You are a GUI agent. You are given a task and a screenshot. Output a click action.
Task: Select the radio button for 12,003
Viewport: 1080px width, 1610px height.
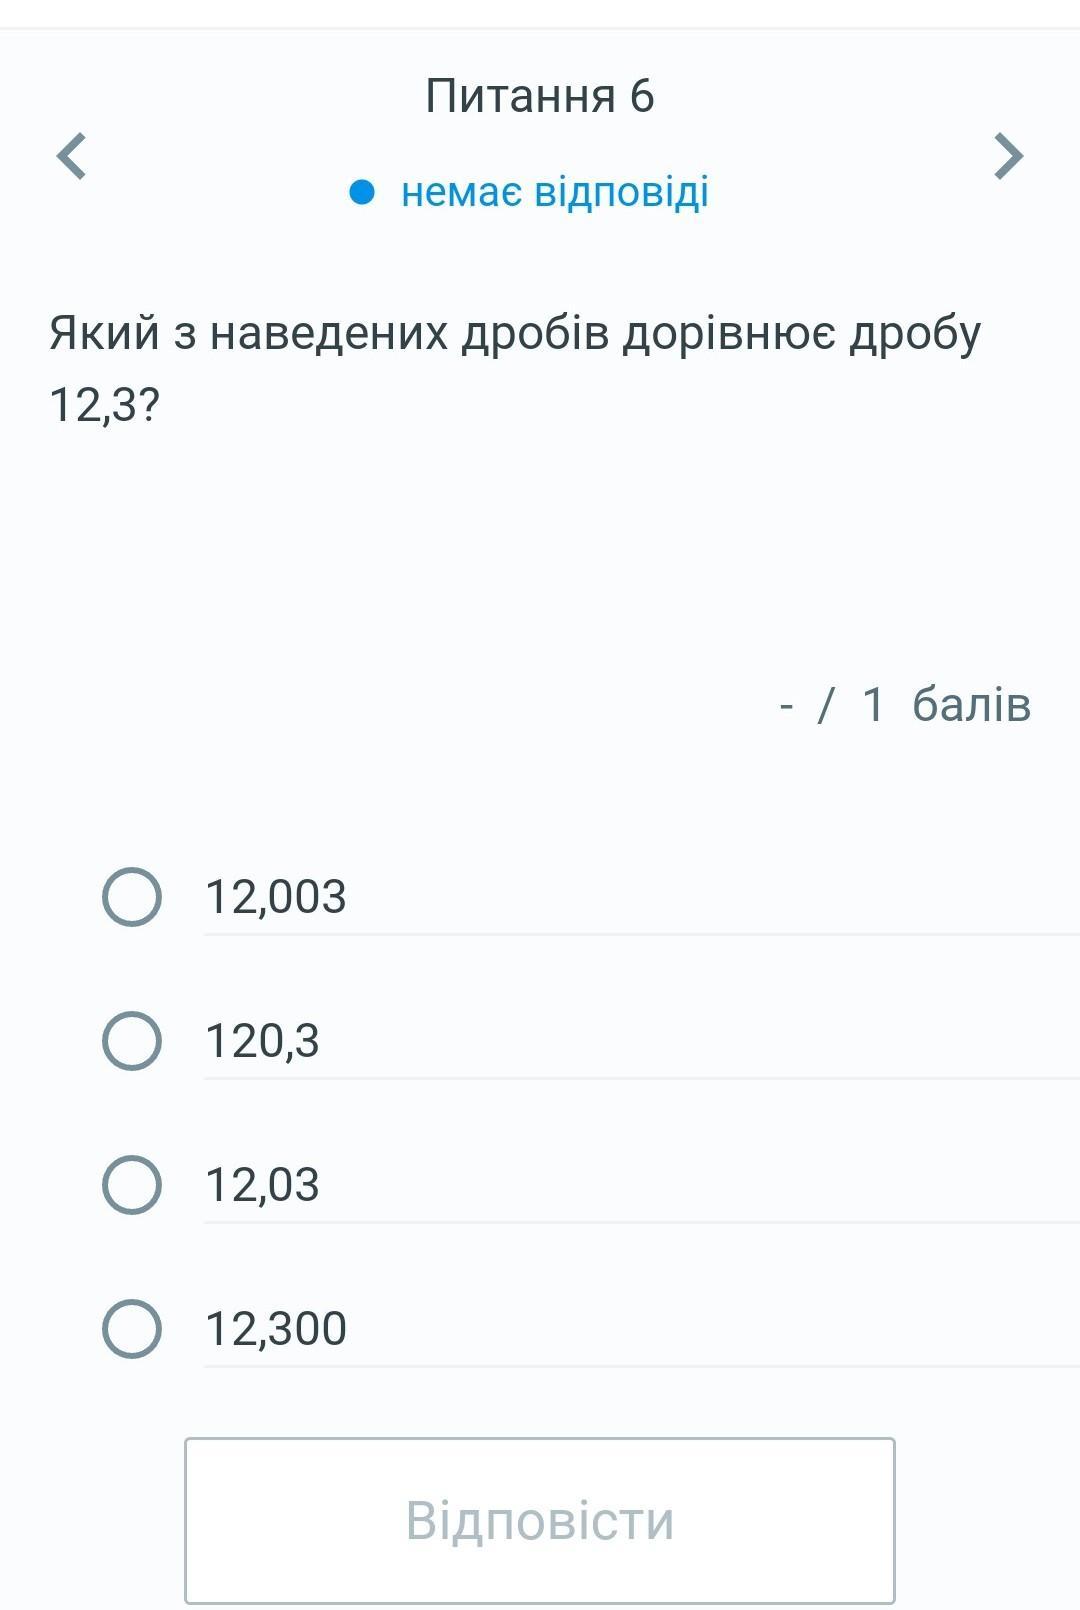point(132,897)
